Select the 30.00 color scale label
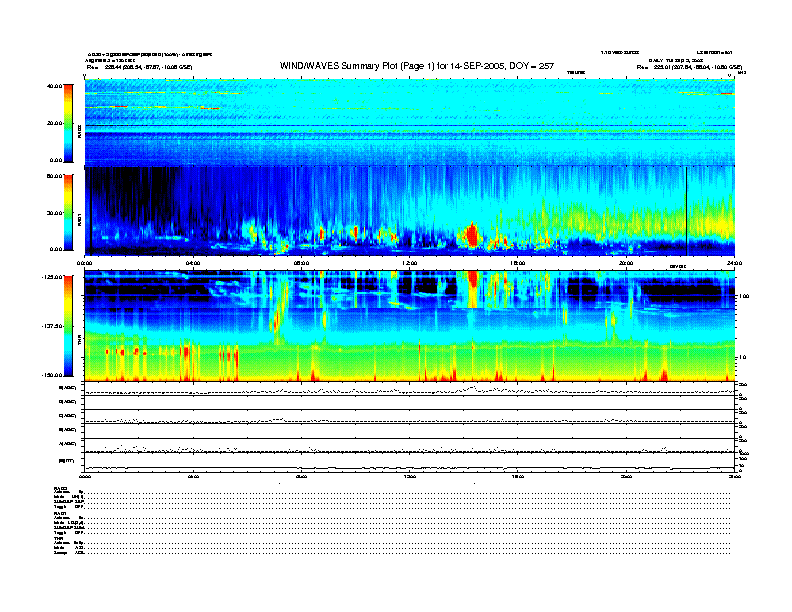The height and width of the screenshot is (612, 792). click(54, 213)
